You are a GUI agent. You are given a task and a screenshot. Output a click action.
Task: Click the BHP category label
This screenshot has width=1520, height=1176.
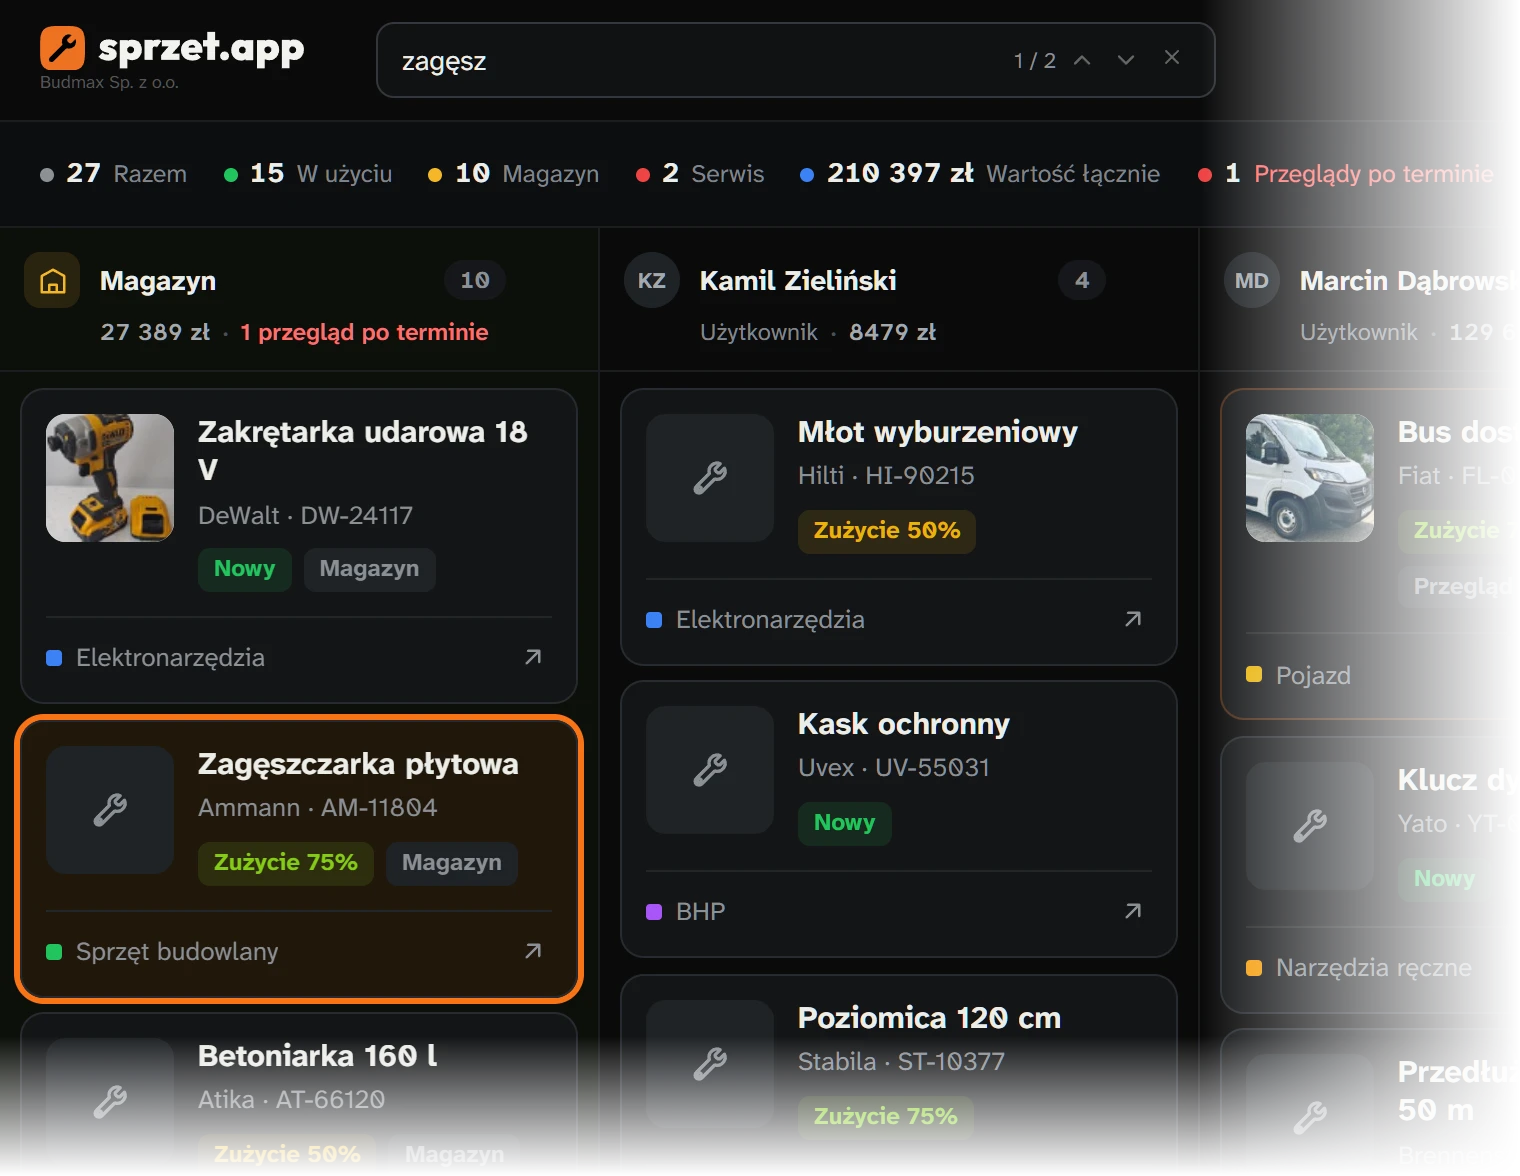pos(700,911)
